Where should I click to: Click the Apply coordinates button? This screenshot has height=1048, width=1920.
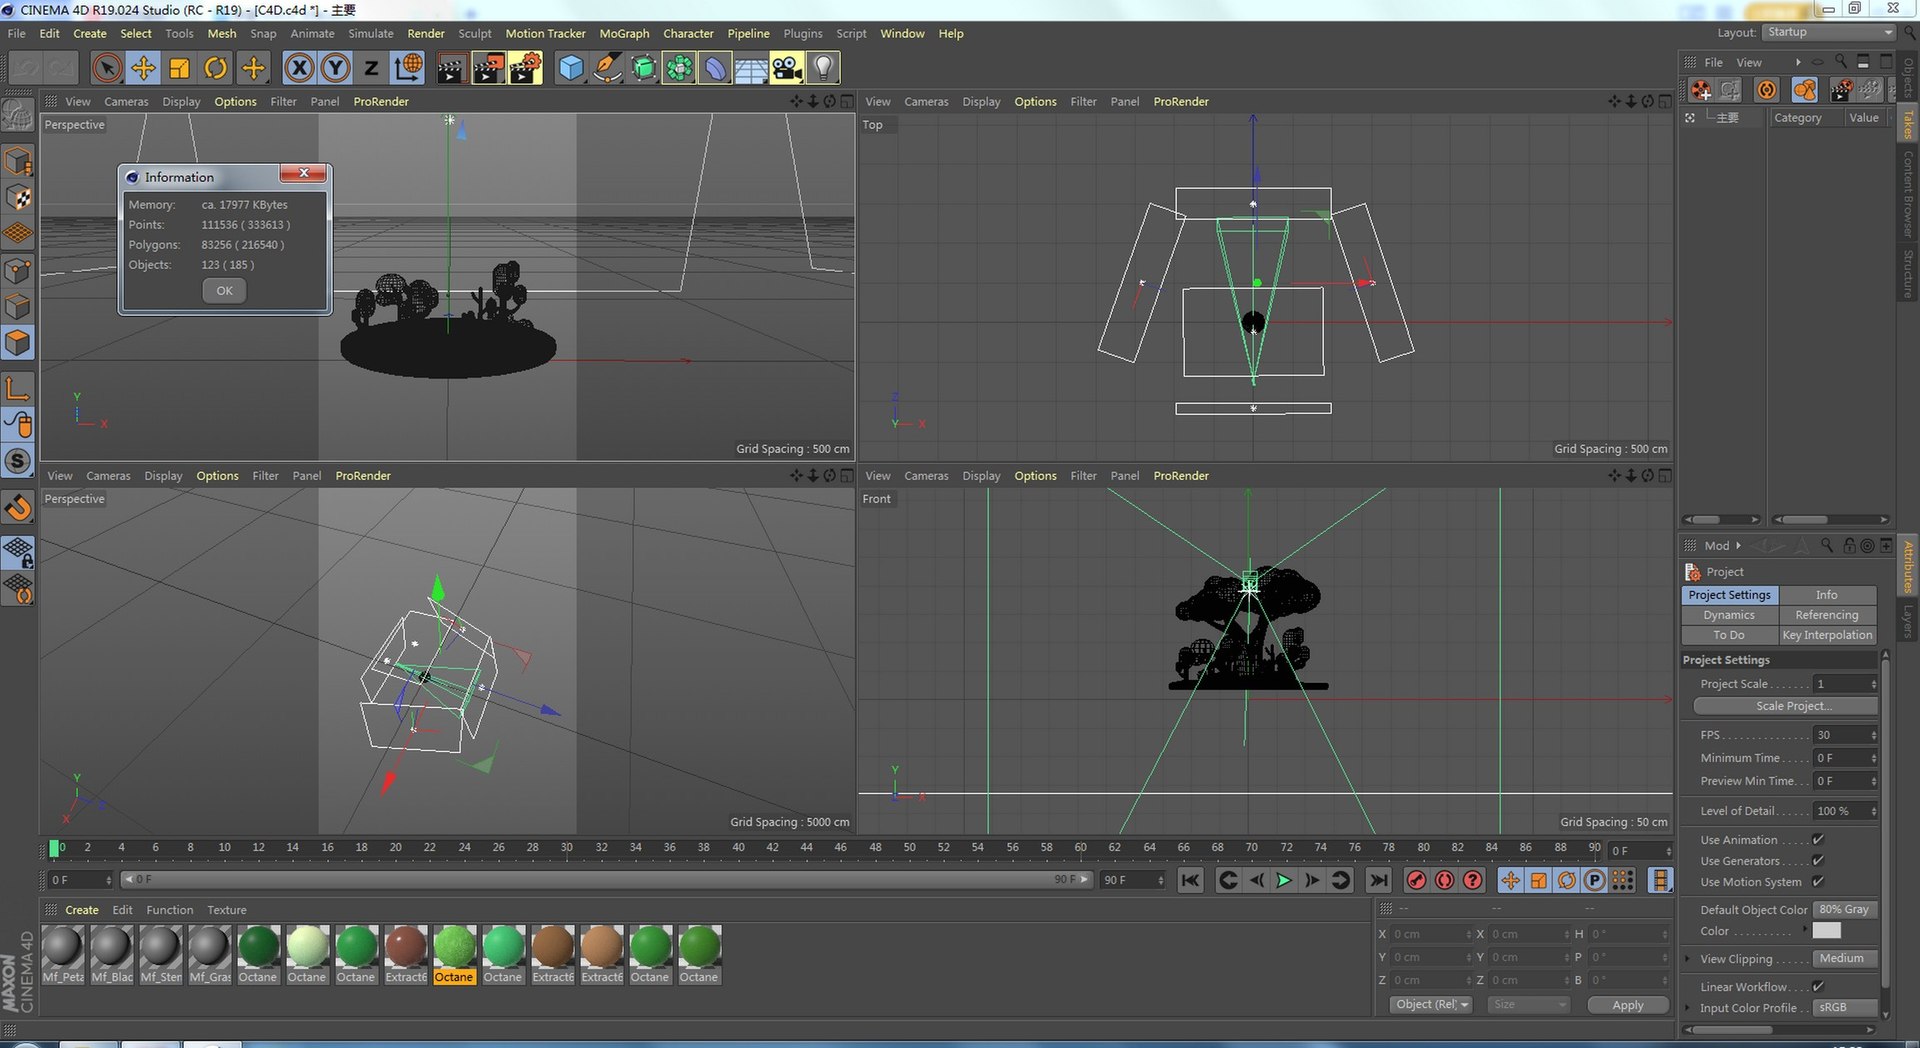(1627, 1005)
